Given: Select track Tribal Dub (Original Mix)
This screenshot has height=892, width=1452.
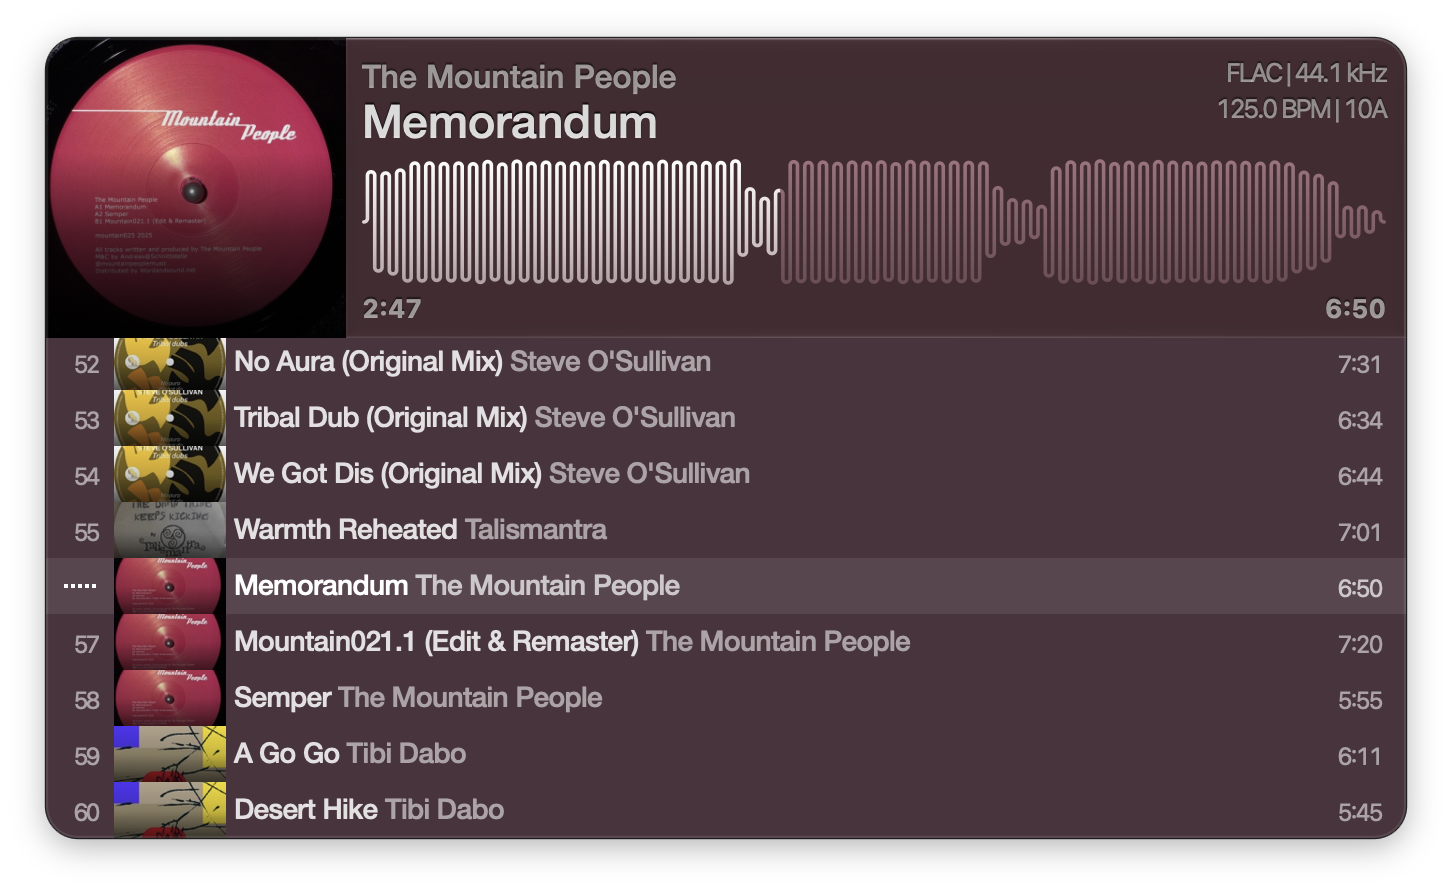Looking at the screenshot, I should [726, 419].
